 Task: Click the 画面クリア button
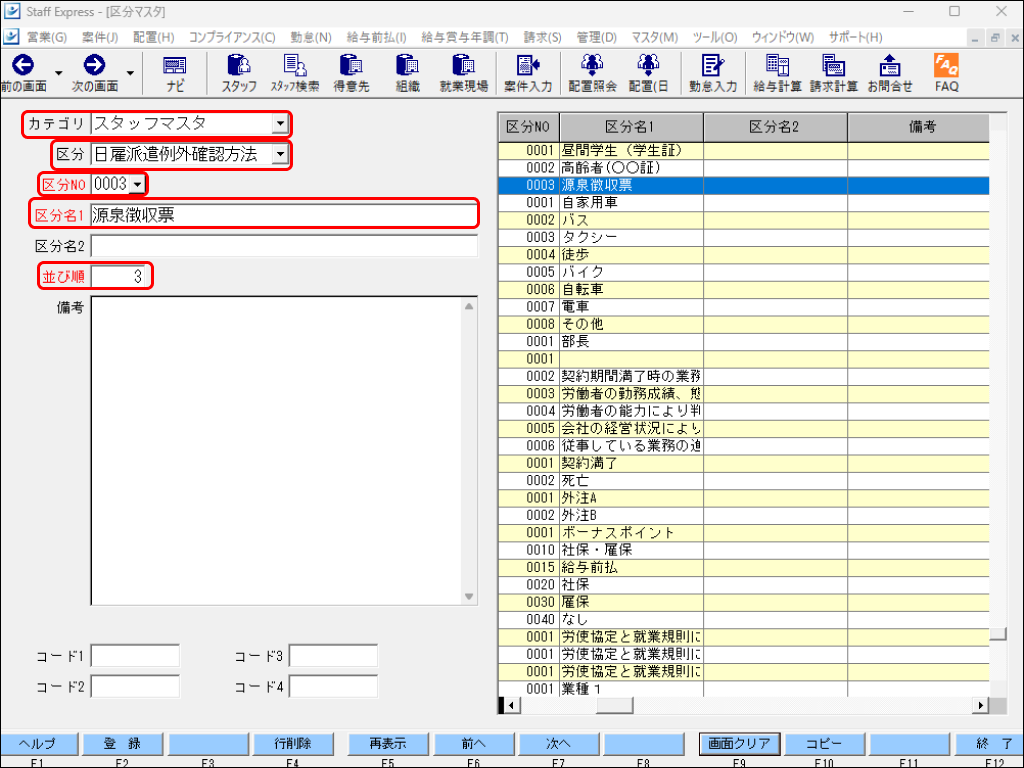pyautogui.click(x=739, y=743)
